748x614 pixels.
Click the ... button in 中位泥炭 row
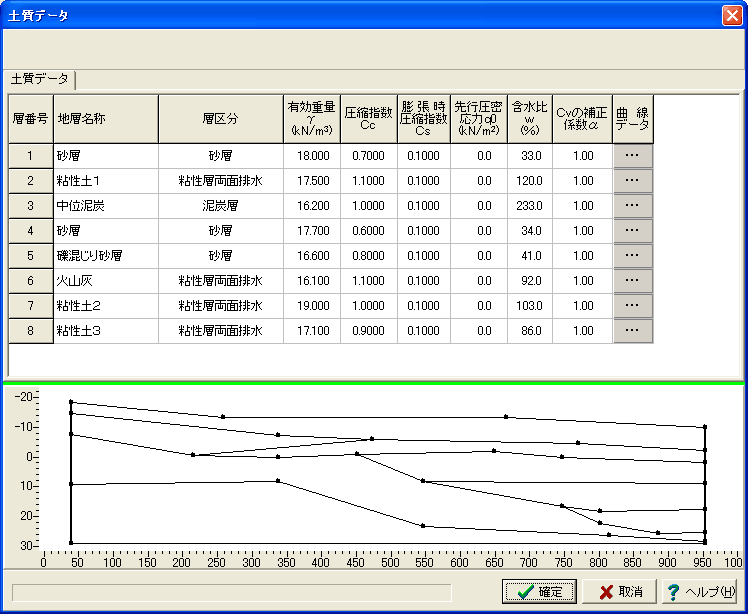[632, 206]
